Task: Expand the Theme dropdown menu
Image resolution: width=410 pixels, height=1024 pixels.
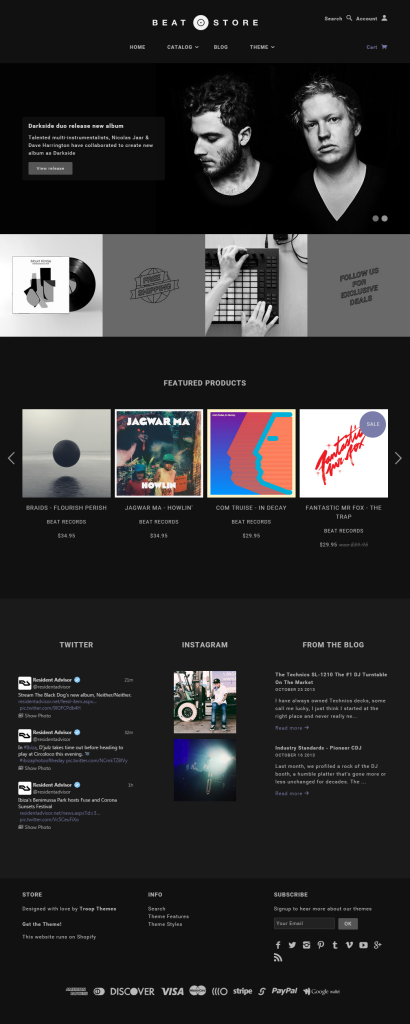Action: [x=262, y=47]
